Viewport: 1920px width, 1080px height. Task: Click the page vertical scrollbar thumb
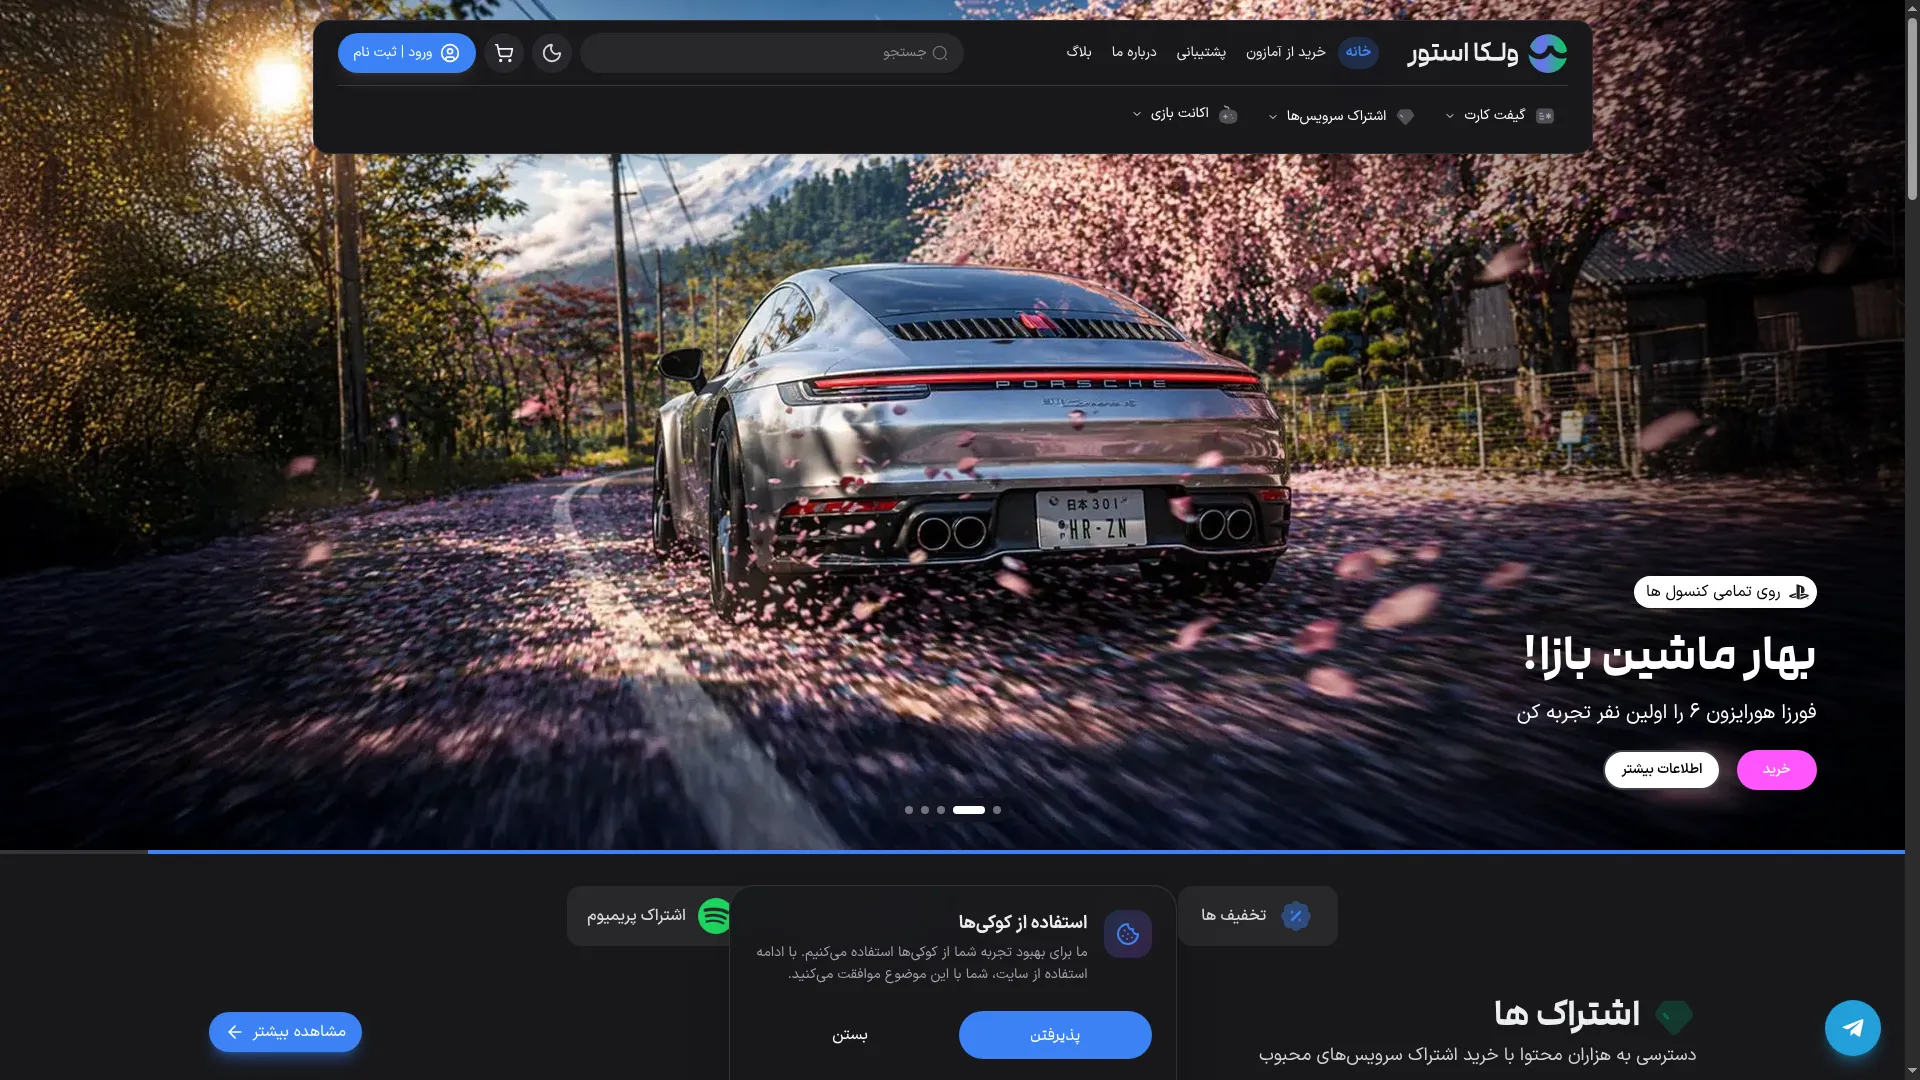pyautogui.click(x=1912, y=110)
